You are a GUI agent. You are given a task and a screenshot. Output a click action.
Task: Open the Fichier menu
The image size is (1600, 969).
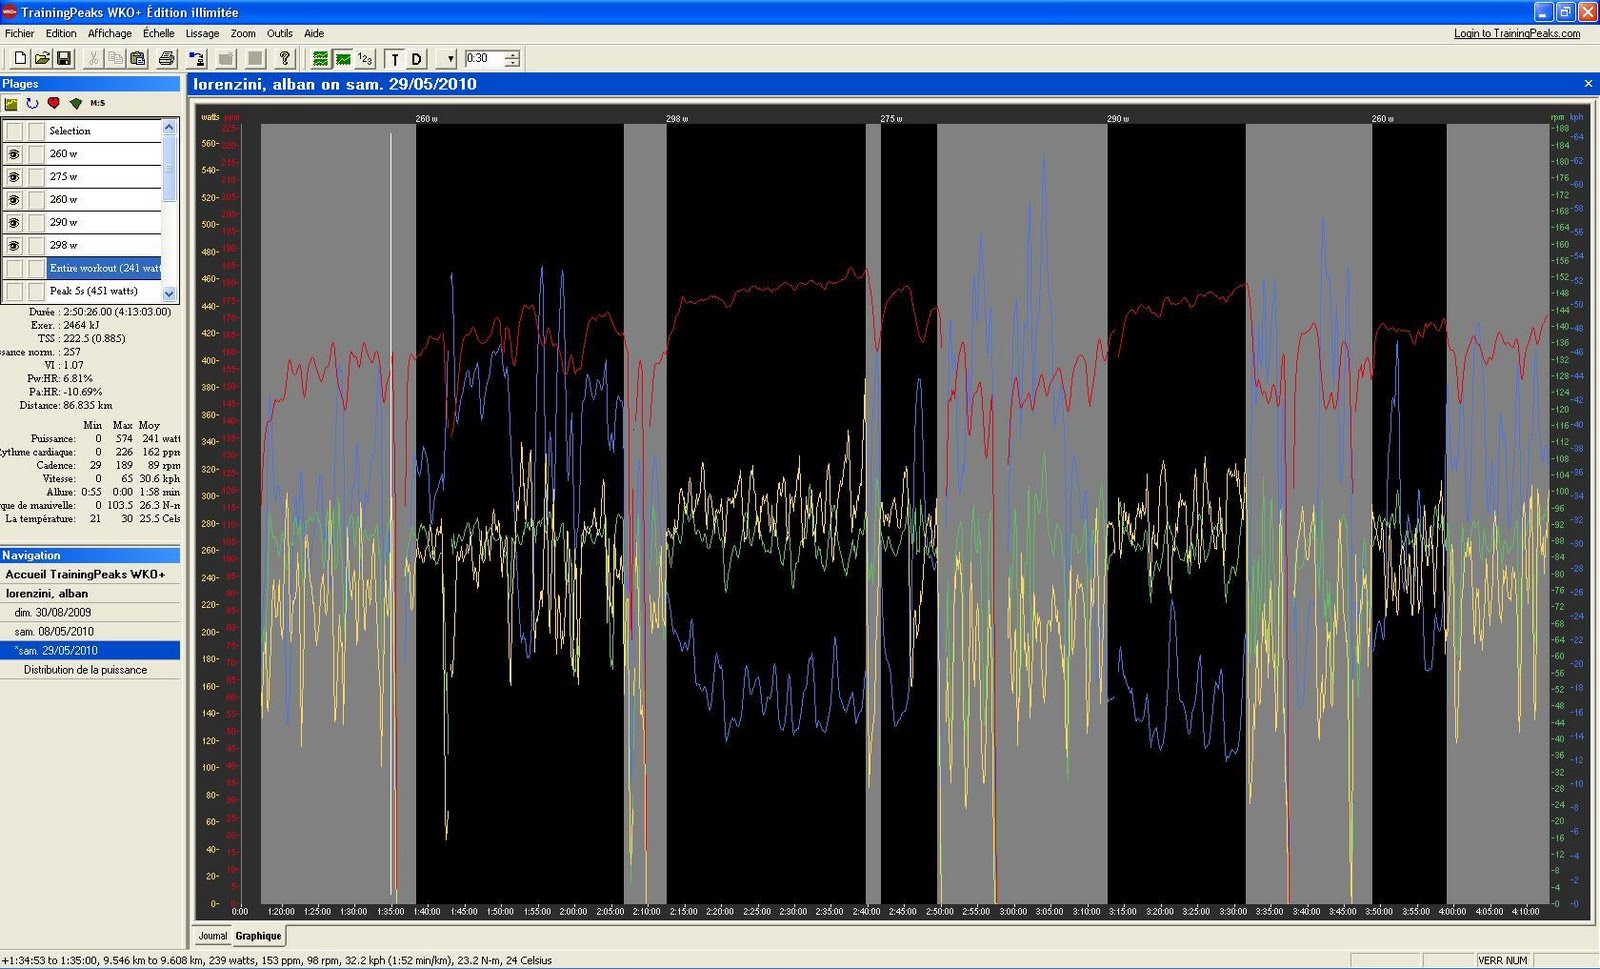19,33
